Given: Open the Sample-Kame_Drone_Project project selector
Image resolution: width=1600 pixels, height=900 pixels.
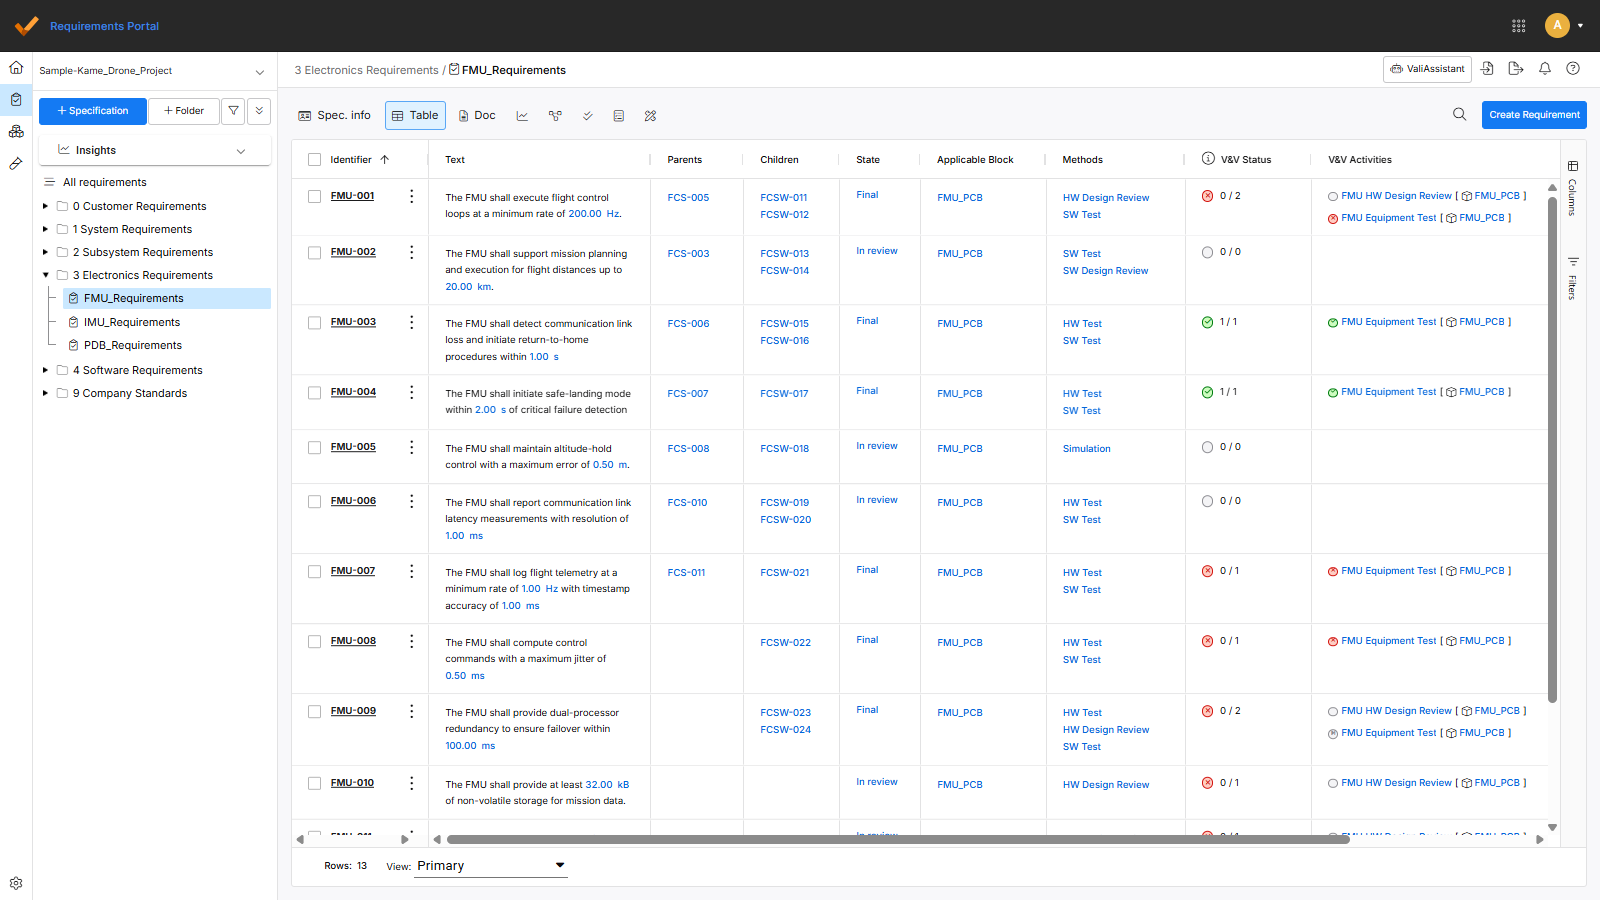Looking at the screenshot, I should coord(152,71).
